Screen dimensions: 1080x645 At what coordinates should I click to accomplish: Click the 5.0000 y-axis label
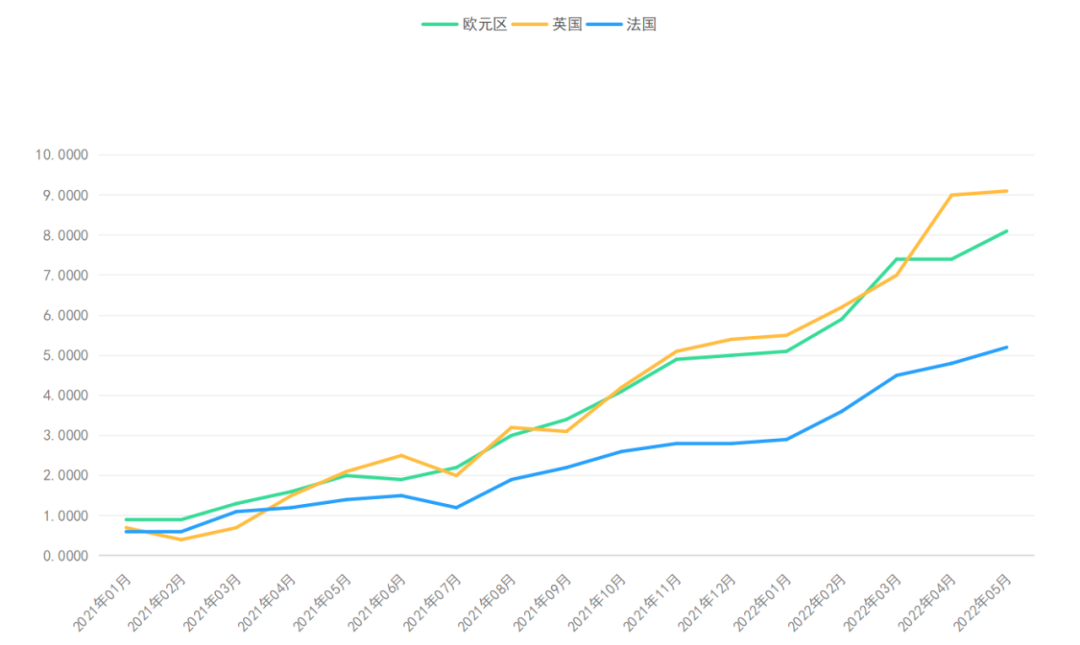point(65,355)
